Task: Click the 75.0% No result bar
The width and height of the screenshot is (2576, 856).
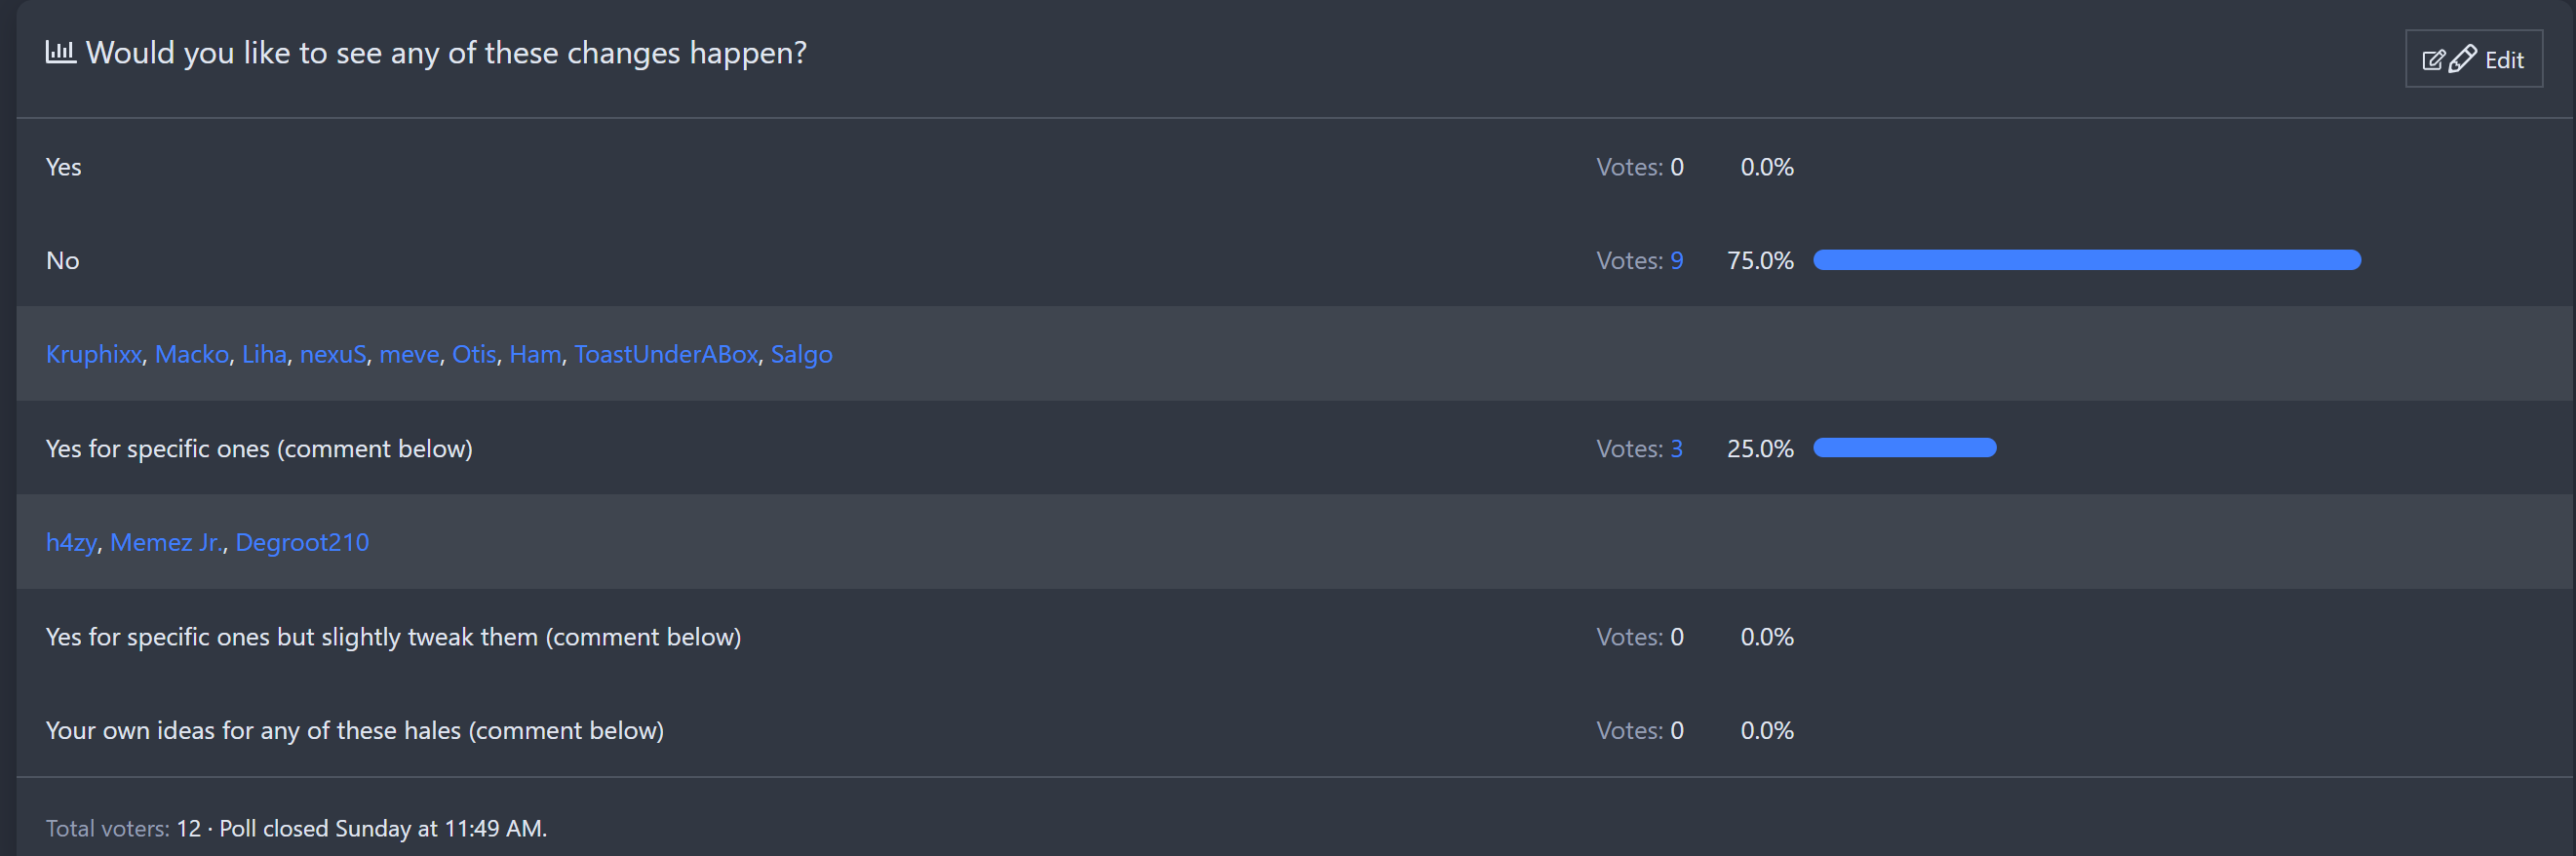Action: [2086, 260]
